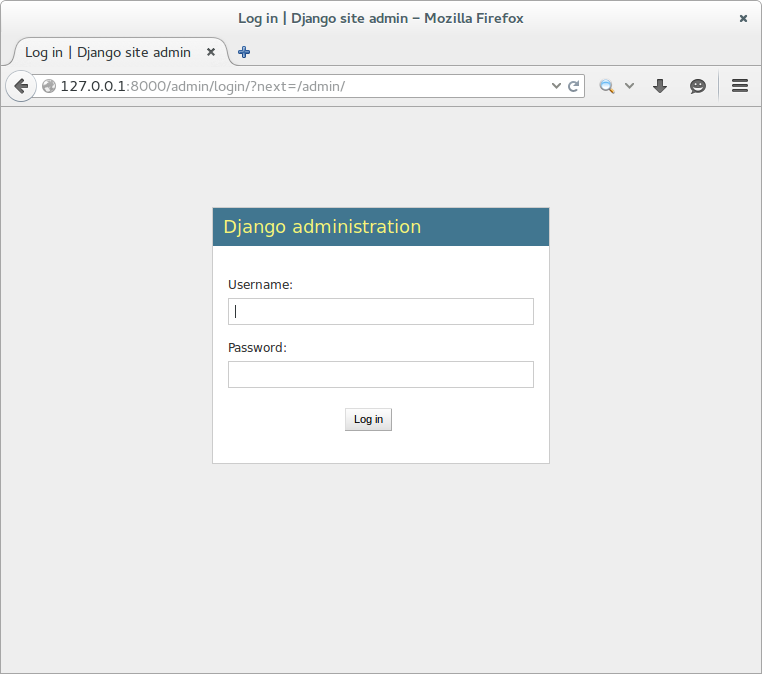Click the search magnifier icon
762x674 pixels.
coord(606,86)
